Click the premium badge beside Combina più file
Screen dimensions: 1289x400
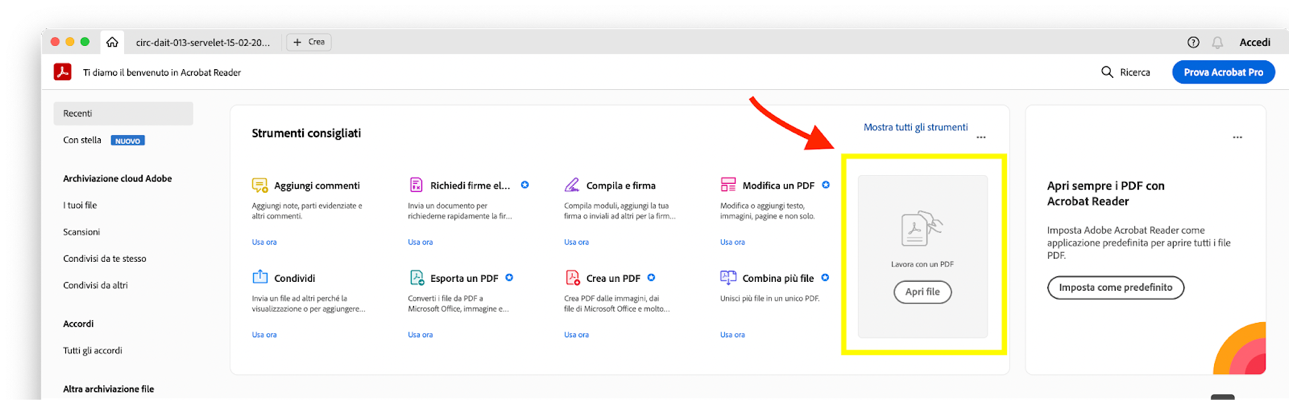coord(825,277)
